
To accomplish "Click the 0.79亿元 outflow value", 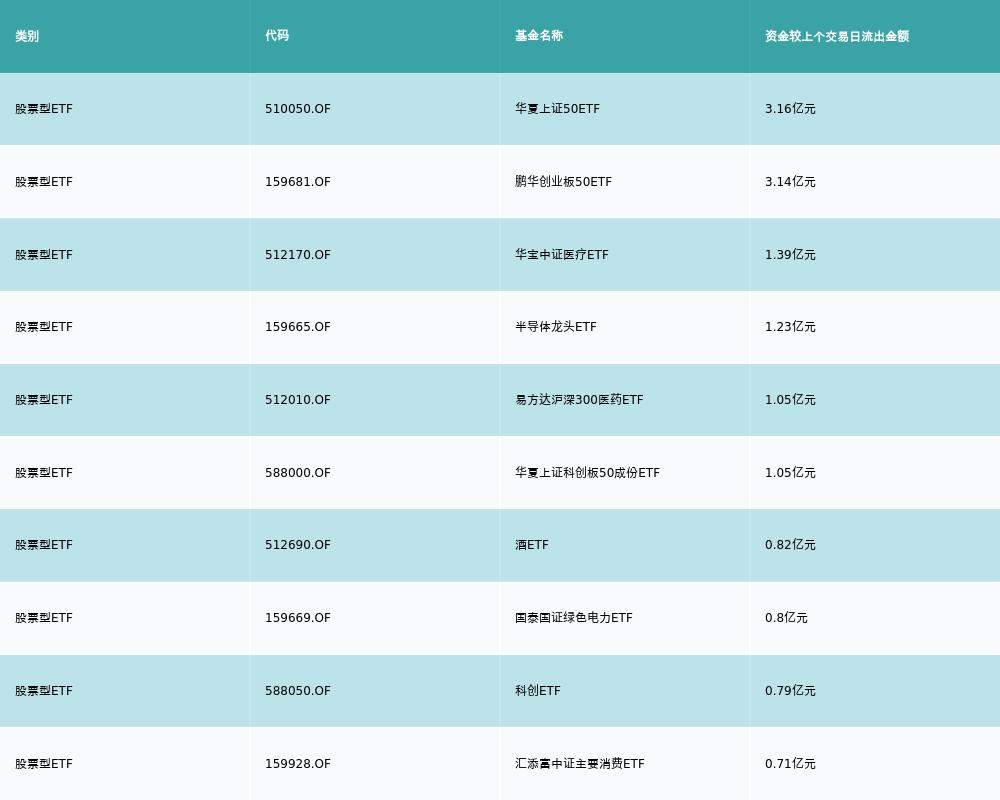I will click(x=790, y=691).
